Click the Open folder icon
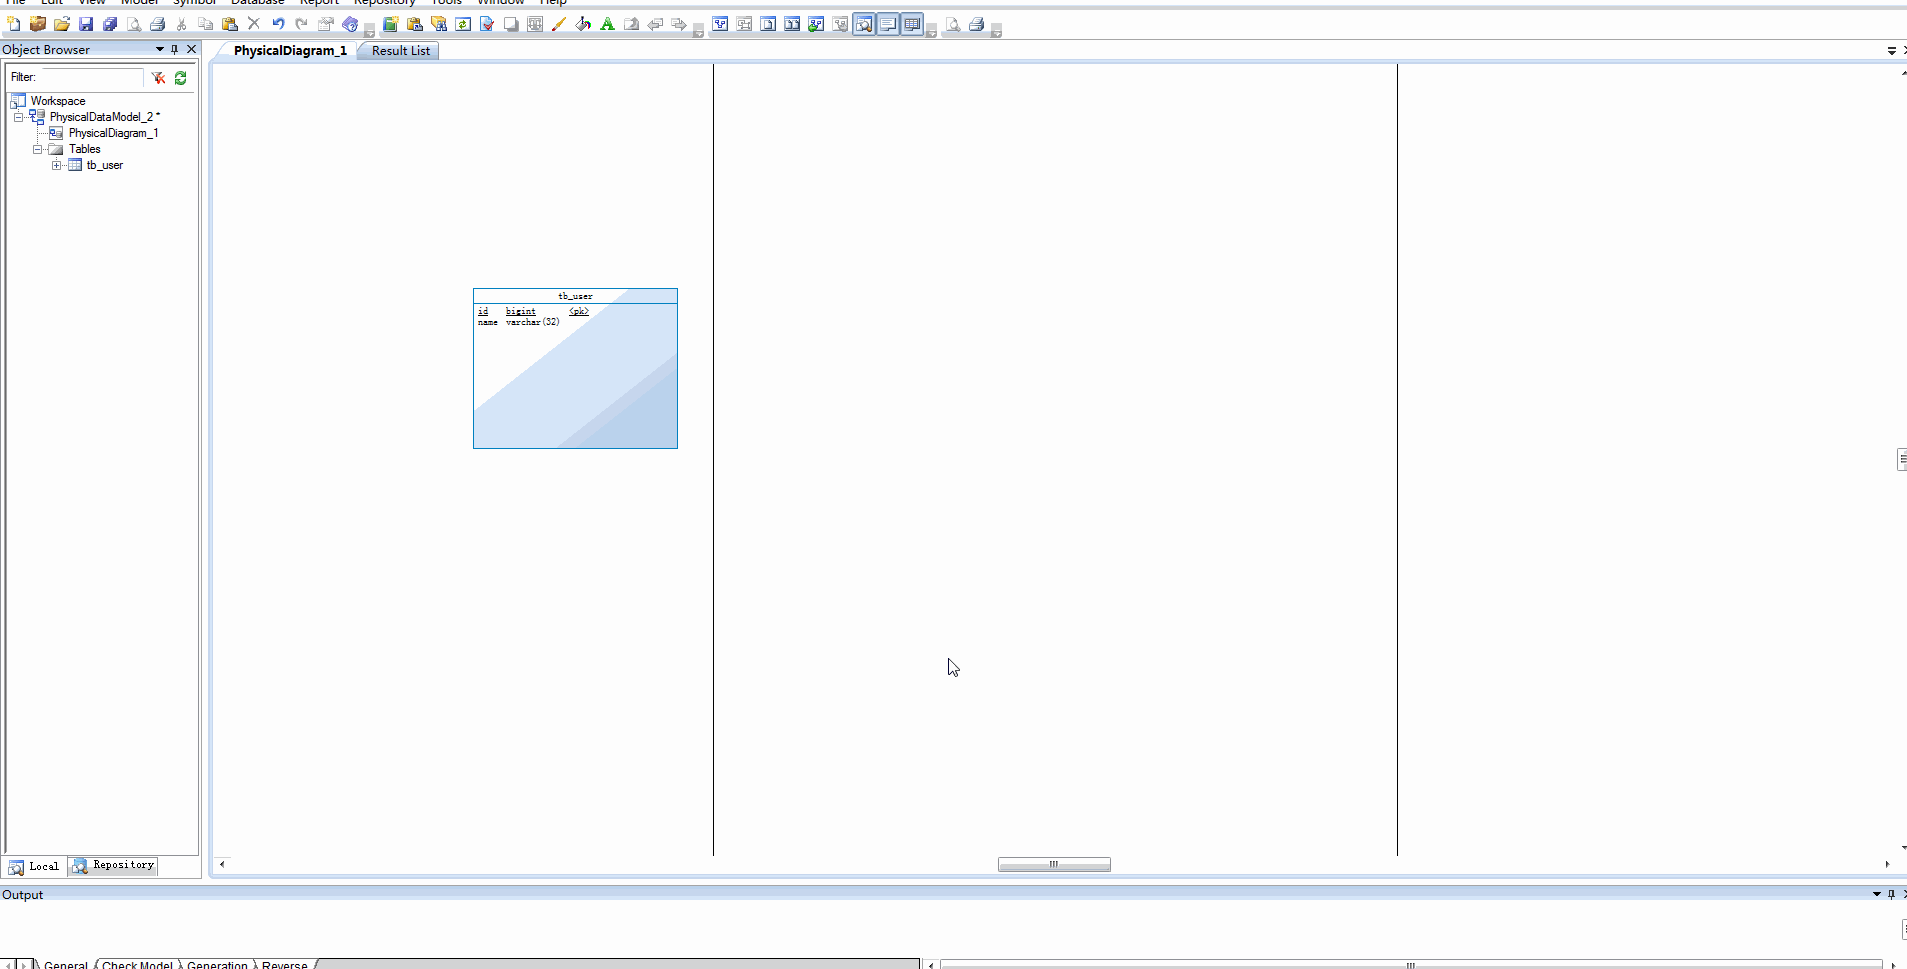 [x=62, y=24]
